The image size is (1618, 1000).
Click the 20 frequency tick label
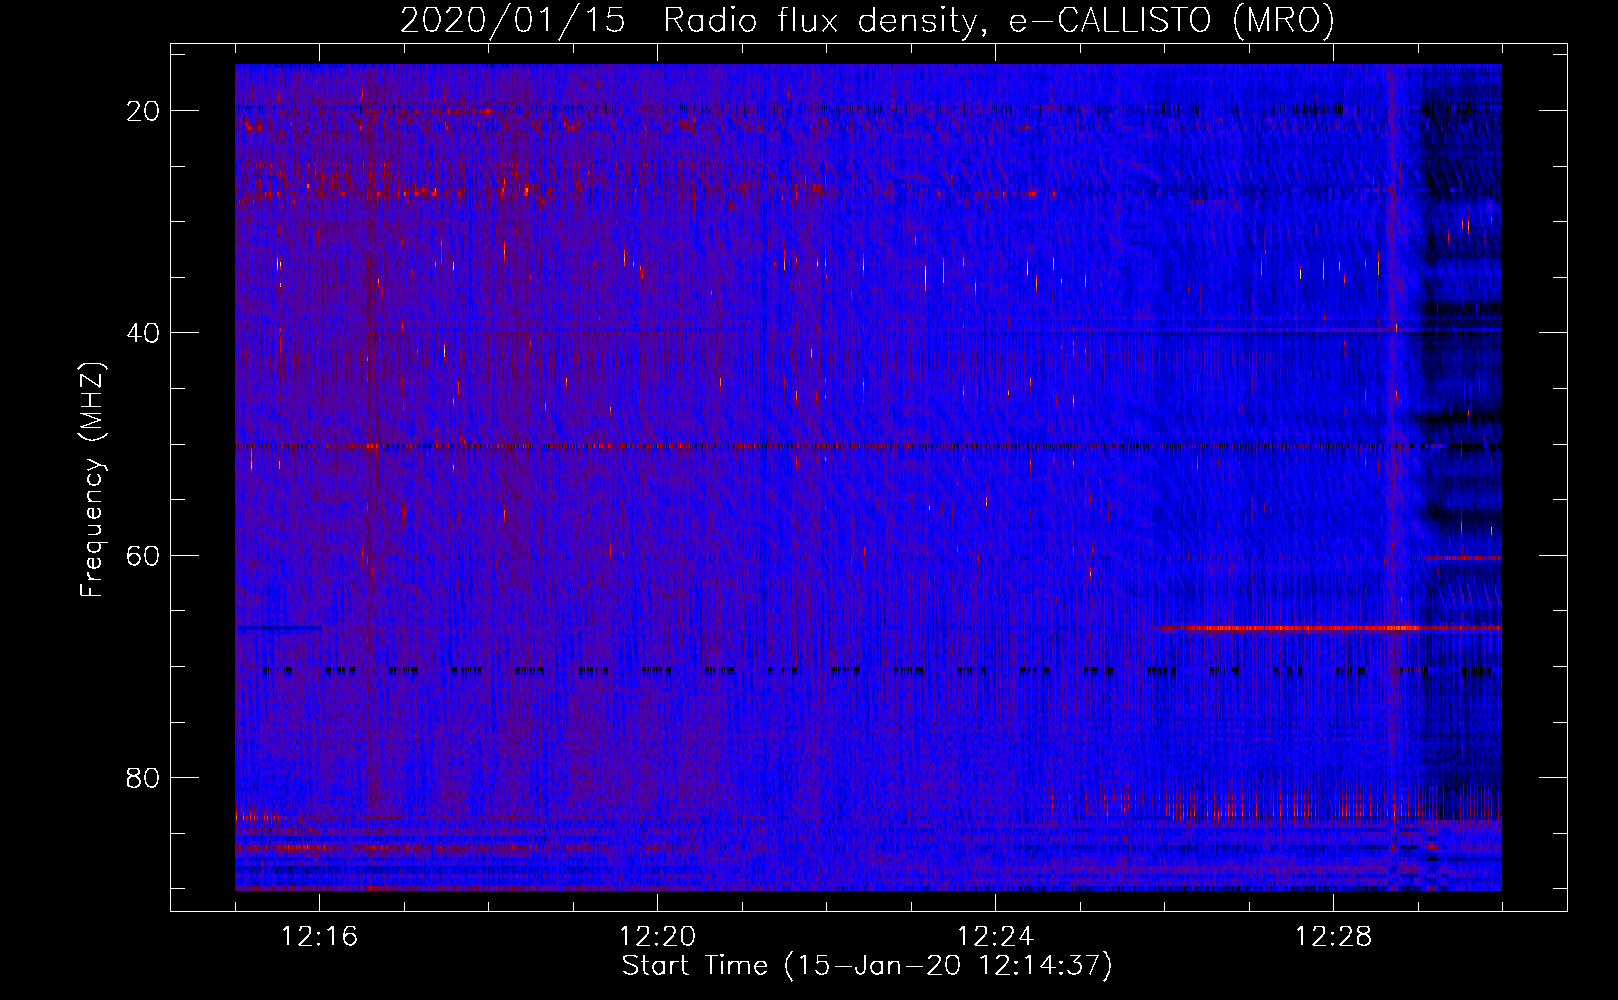click(143, 111)
